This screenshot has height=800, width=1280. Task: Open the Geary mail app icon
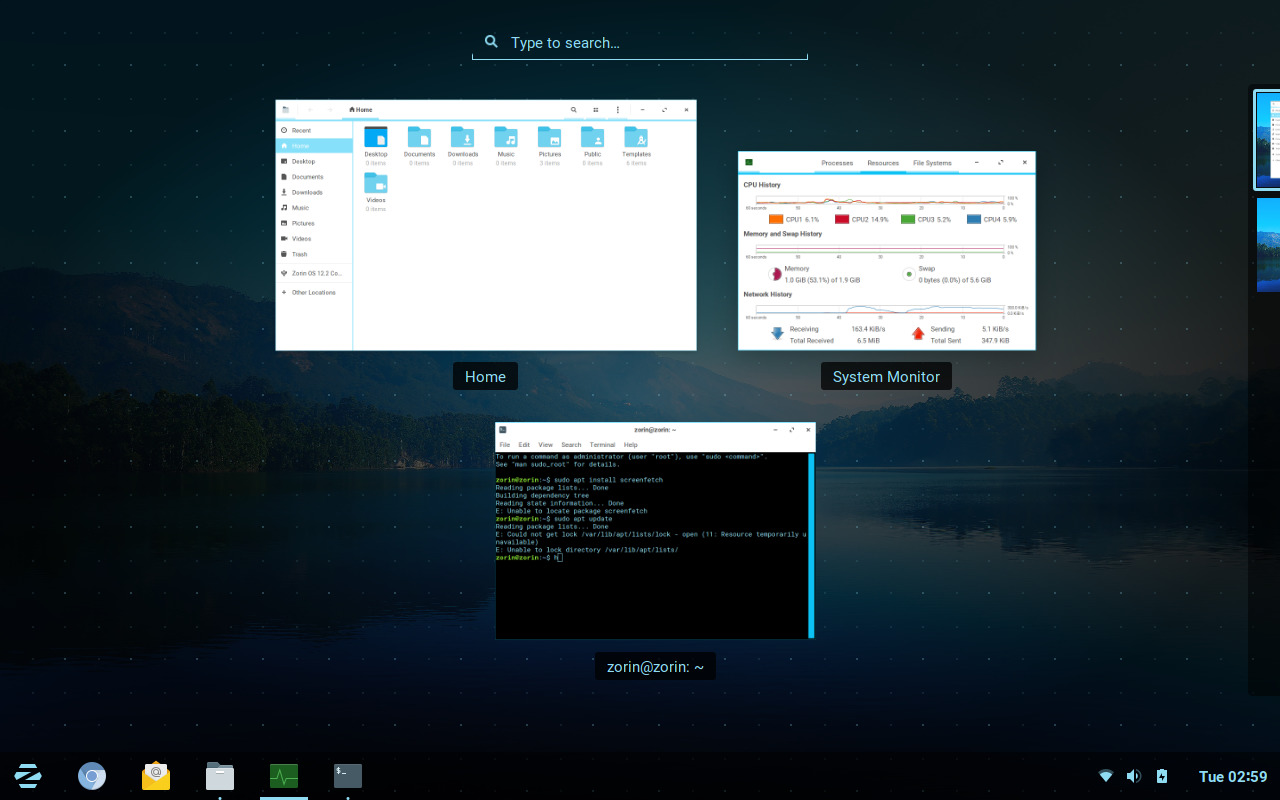(x=156, y=775)
